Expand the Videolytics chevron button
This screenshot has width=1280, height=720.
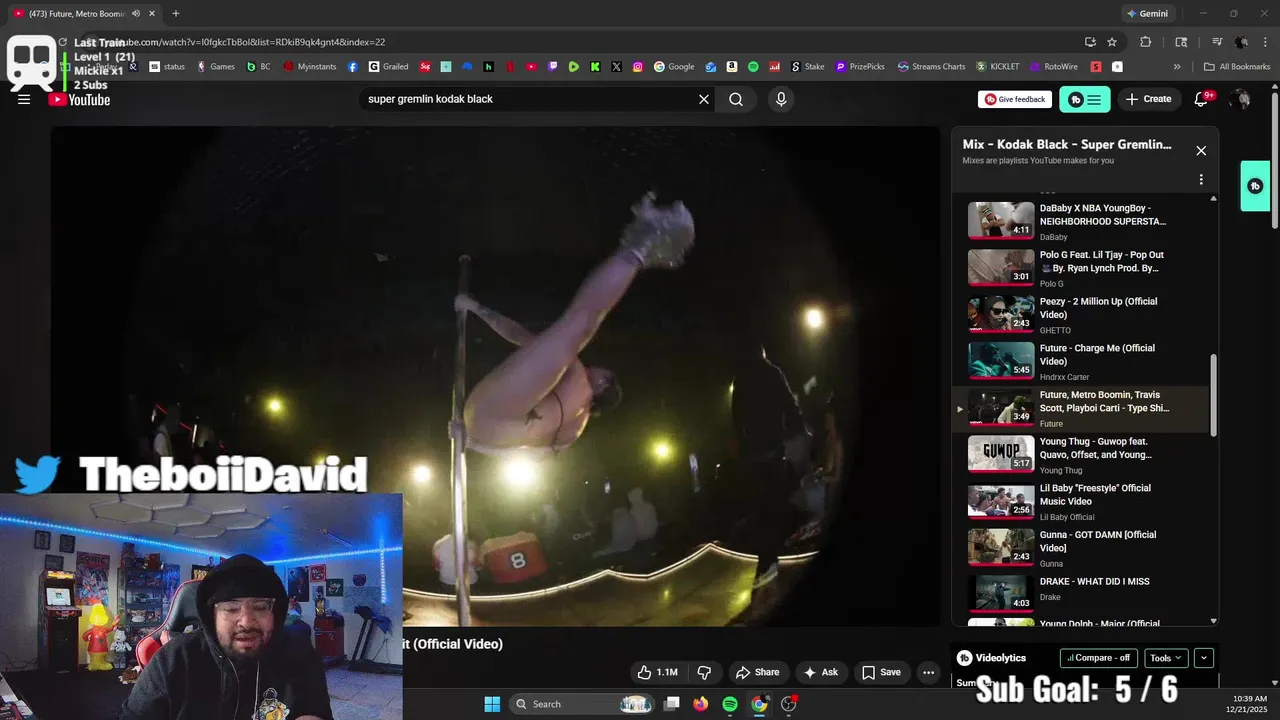pos(1204,658)
